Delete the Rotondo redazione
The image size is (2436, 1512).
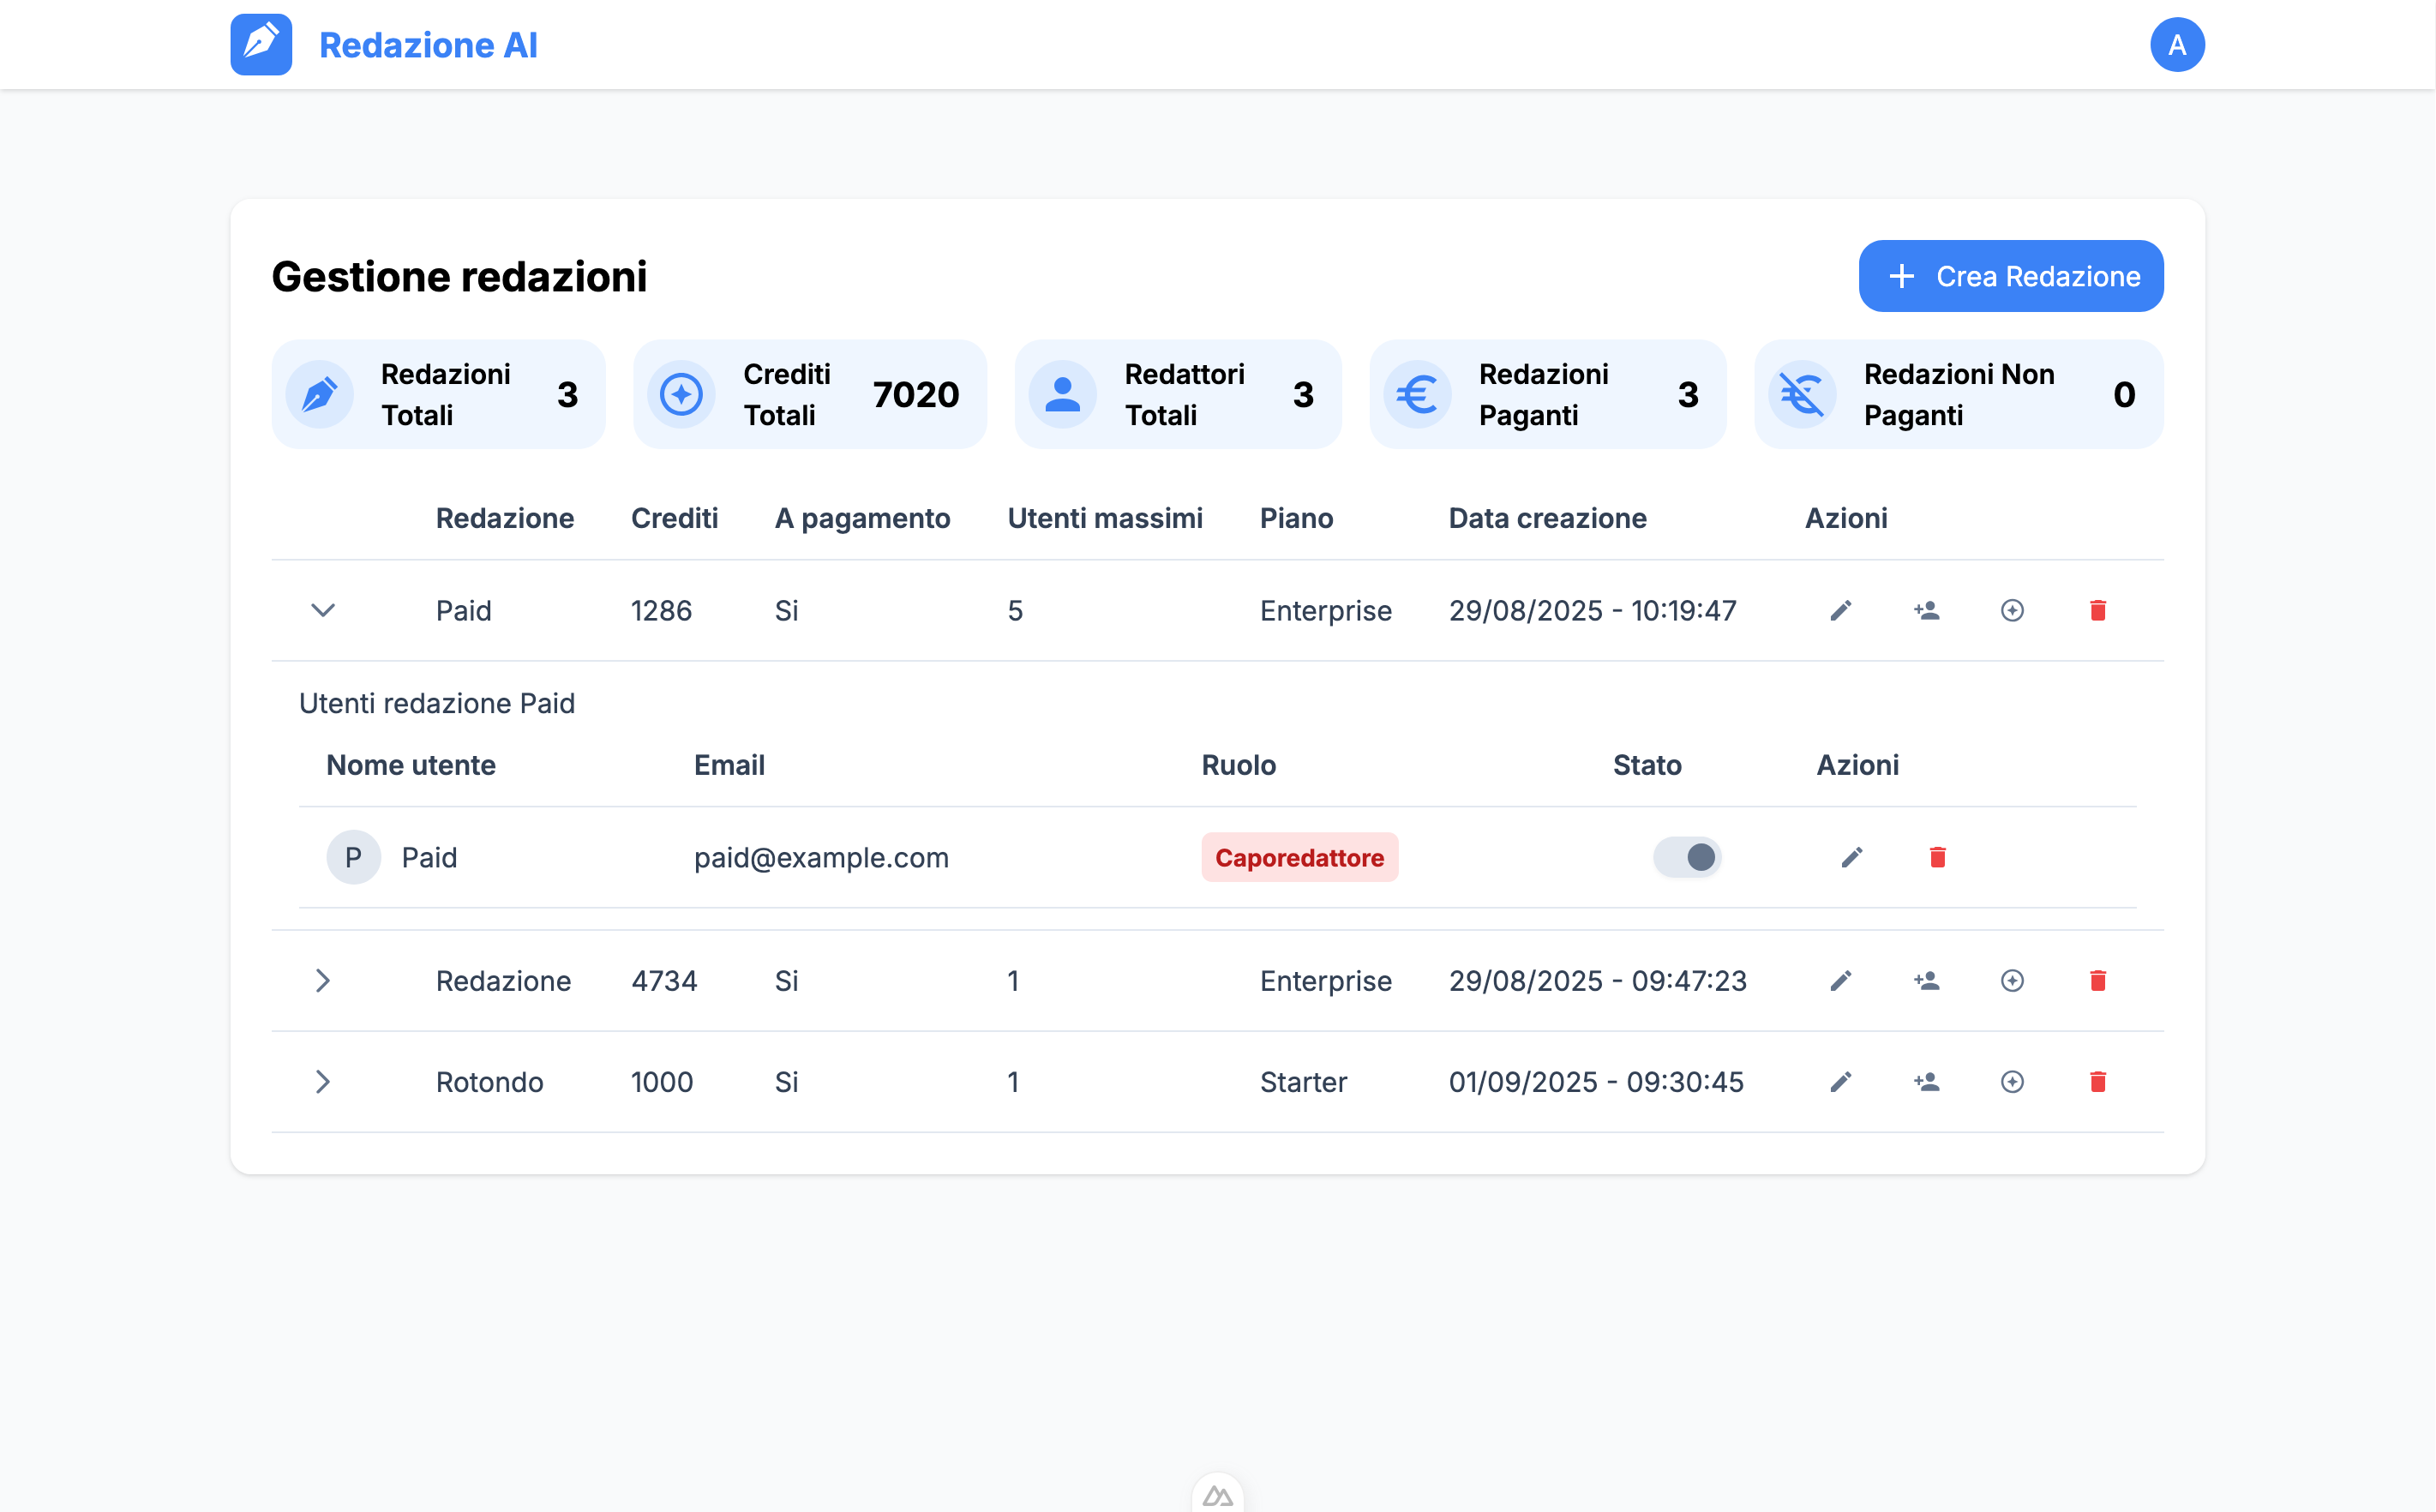[x=2098, y=1081]
